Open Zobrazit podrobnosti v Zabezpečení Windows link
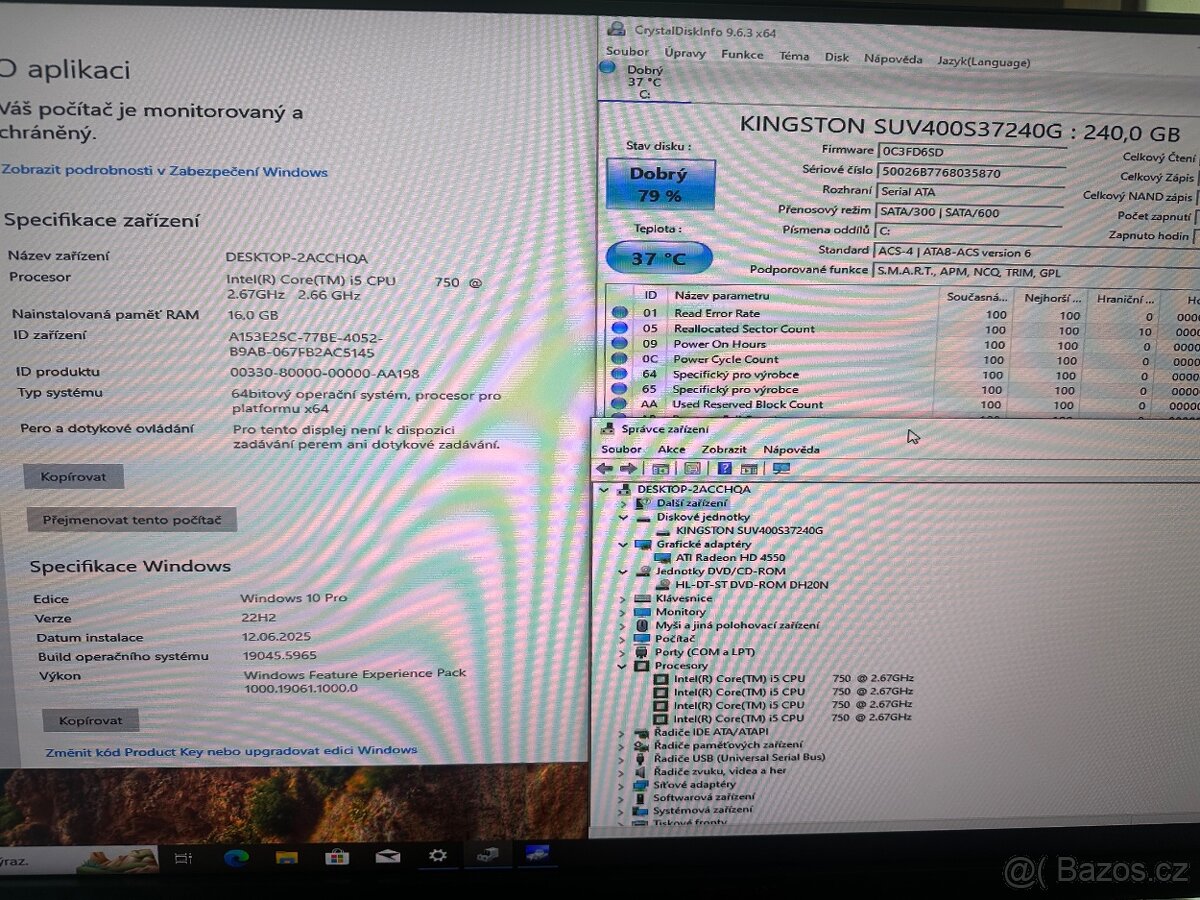 (x=165, y=171)
